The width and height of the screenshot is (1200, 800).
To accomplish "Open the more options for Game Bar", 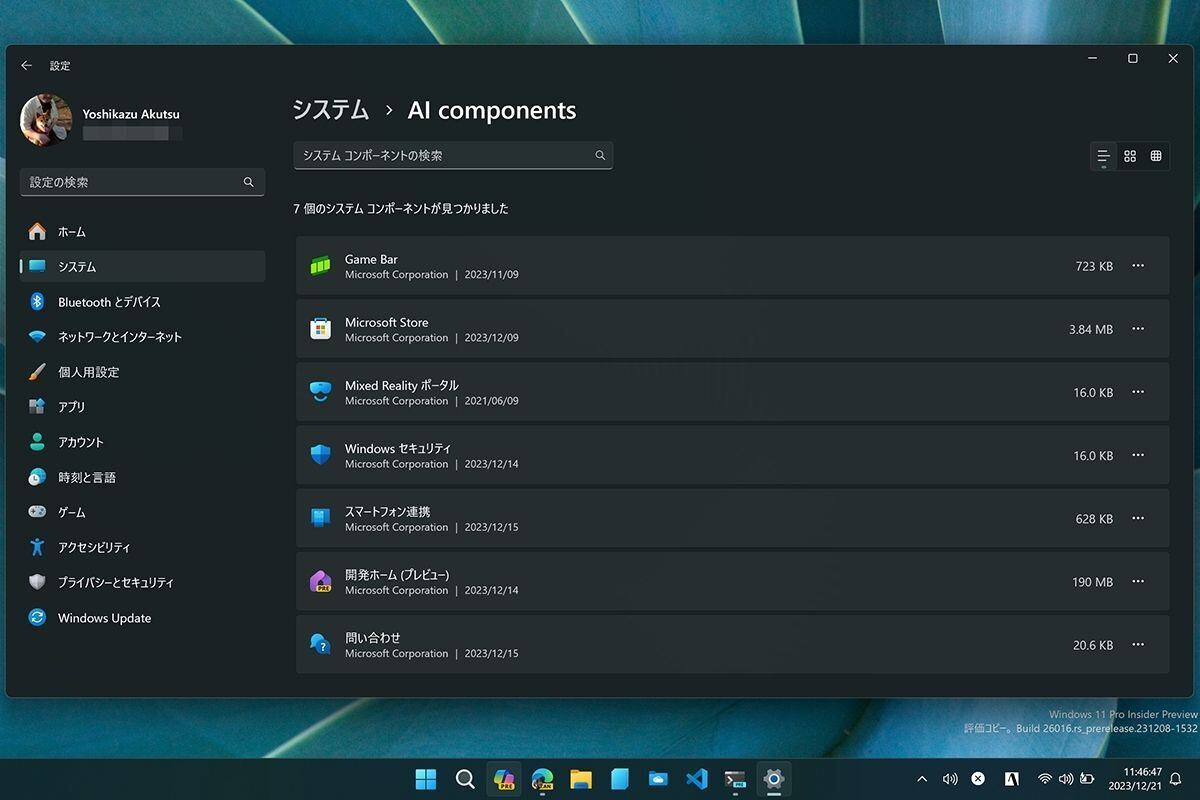I will [1138, 266].
